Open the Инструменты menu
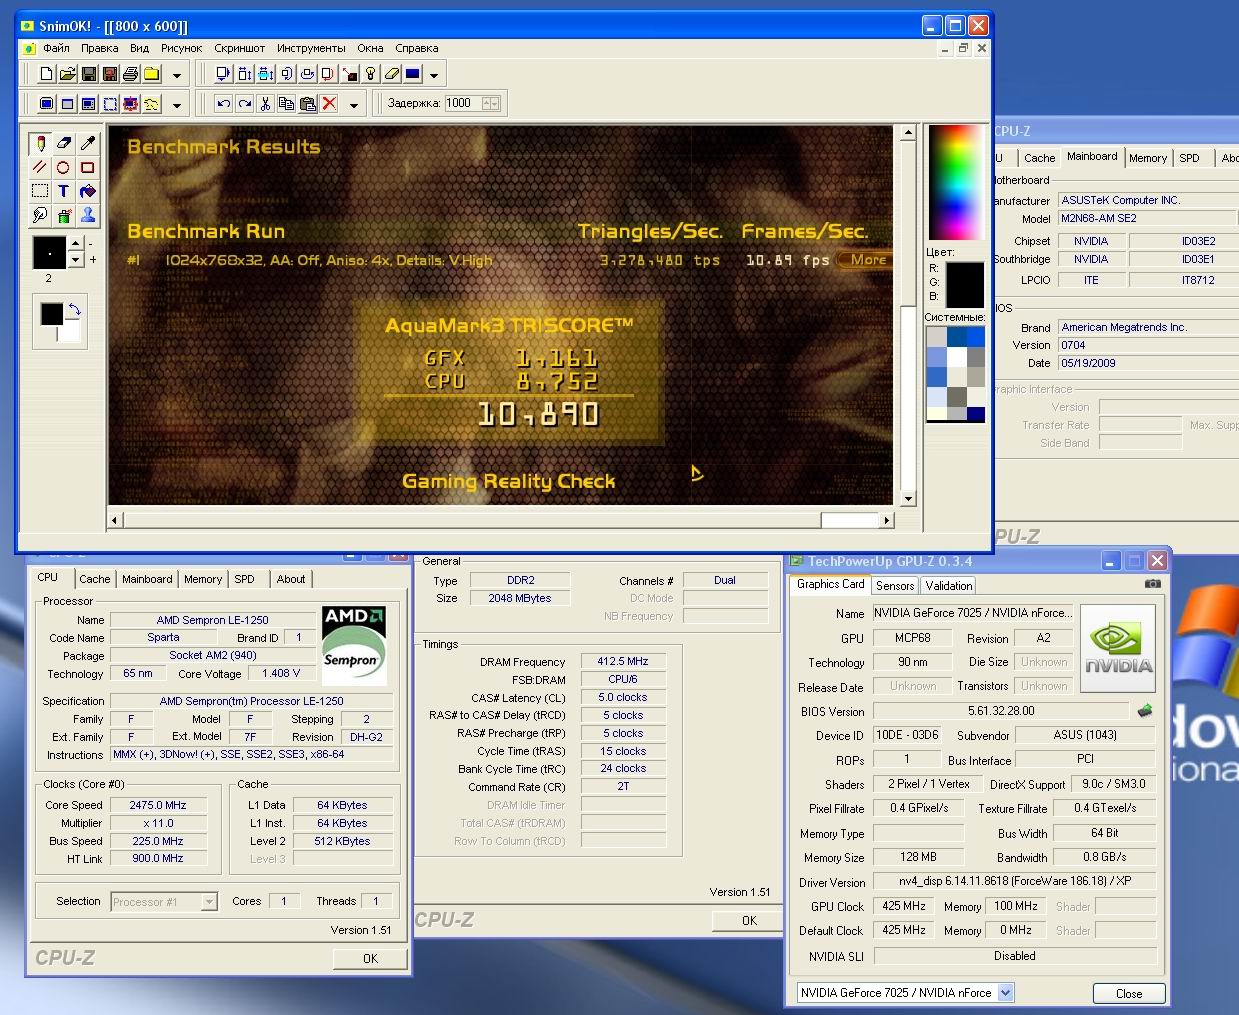Screen dimensions: 1239x1015 point(311,48)
